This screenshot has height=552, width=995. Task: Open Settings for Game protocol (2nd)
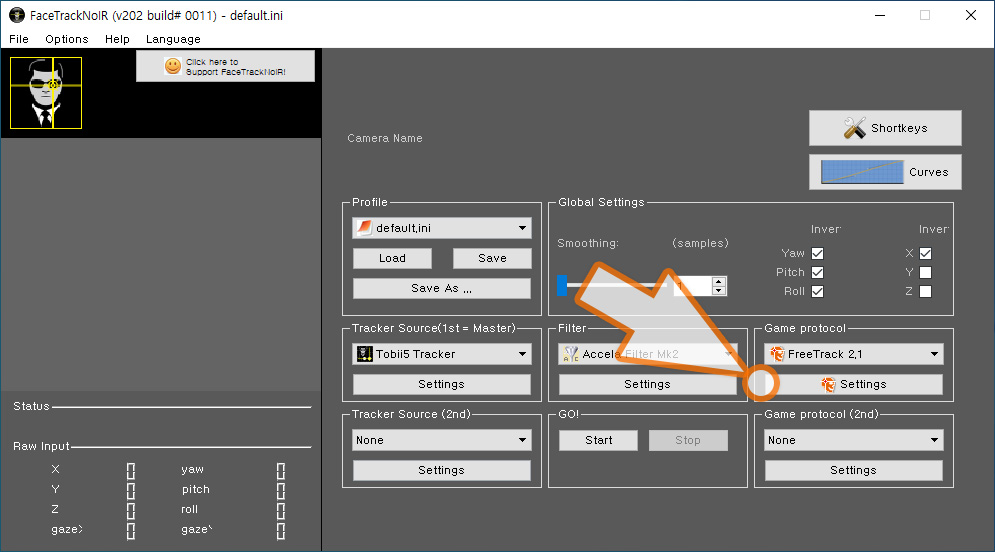[x=853, y=470]
